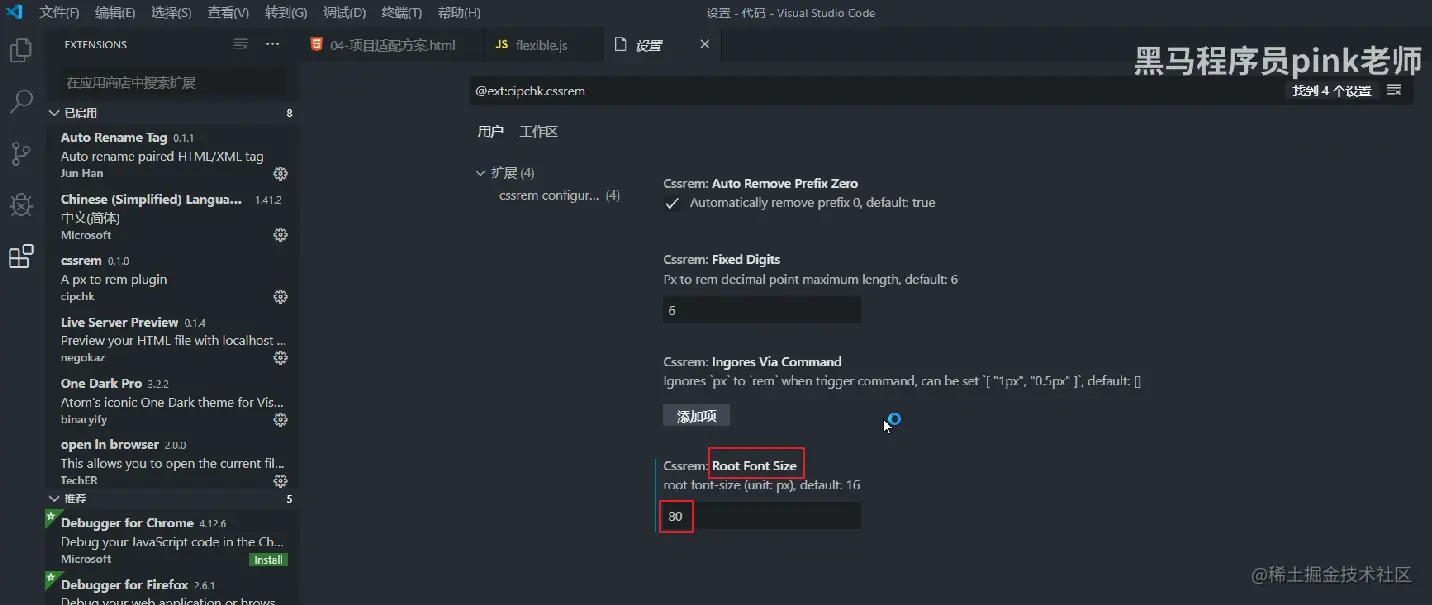Viewport: 1432px width, 605px height.
Task: Open the Source Control view
Action: tap(21, 153)
